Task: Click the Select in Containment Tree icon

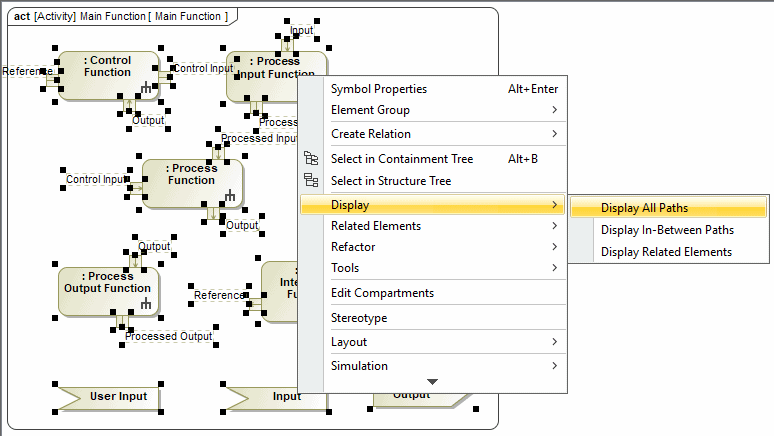Action: click(x=311, y=159)
